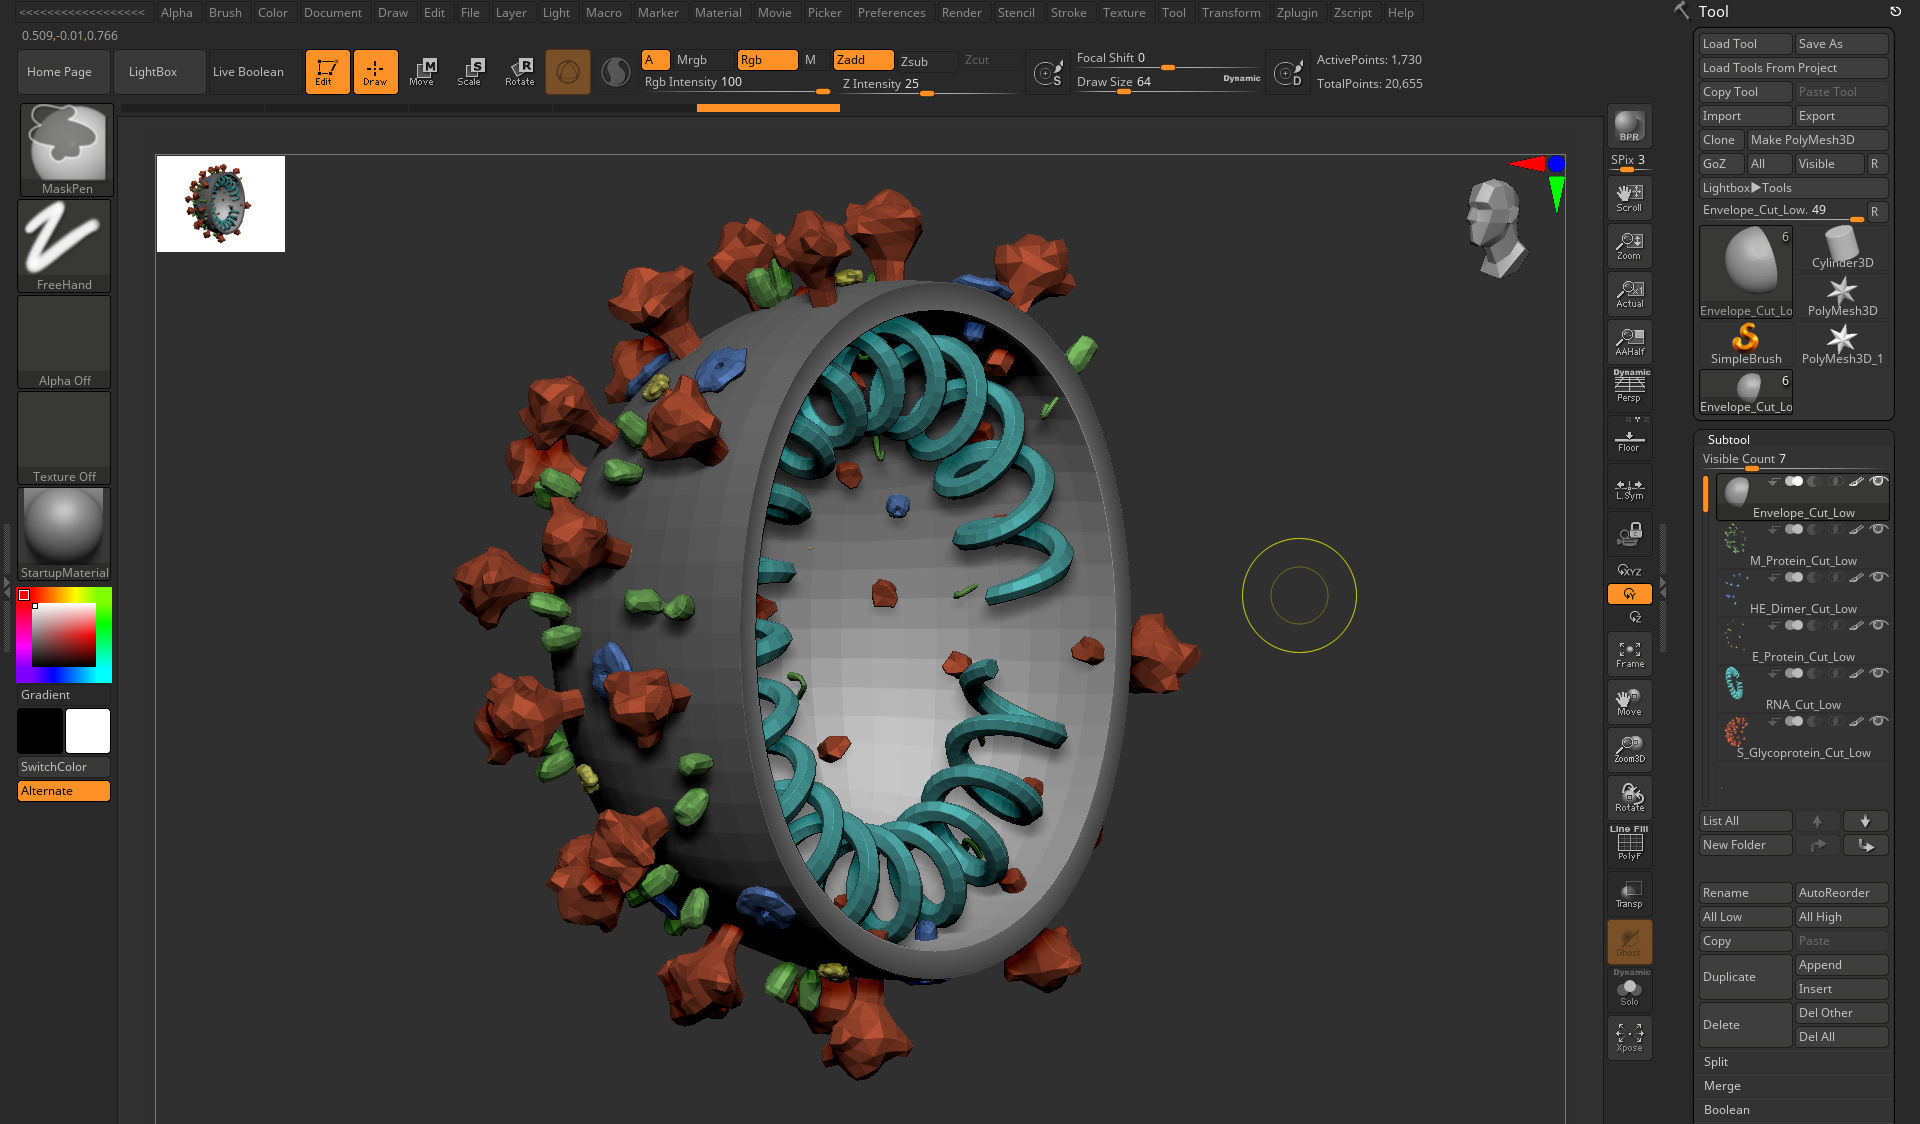Toggle Ghost transparency
This screenshot has height=1124, width=1920.
pos(1629,941)
